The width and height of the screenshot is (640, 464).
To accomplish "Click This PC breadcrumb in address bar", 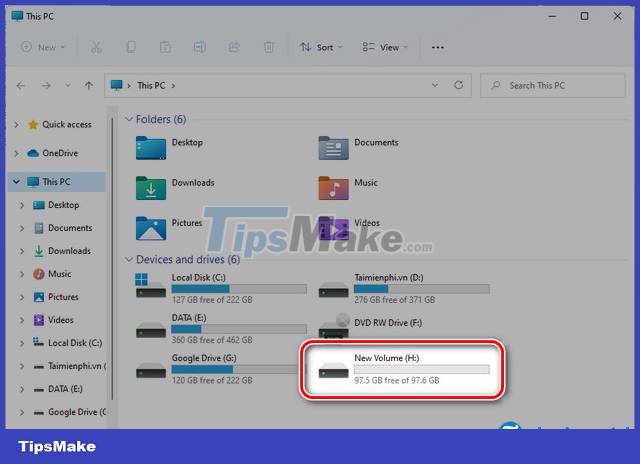I will click(x=151, y=85).
